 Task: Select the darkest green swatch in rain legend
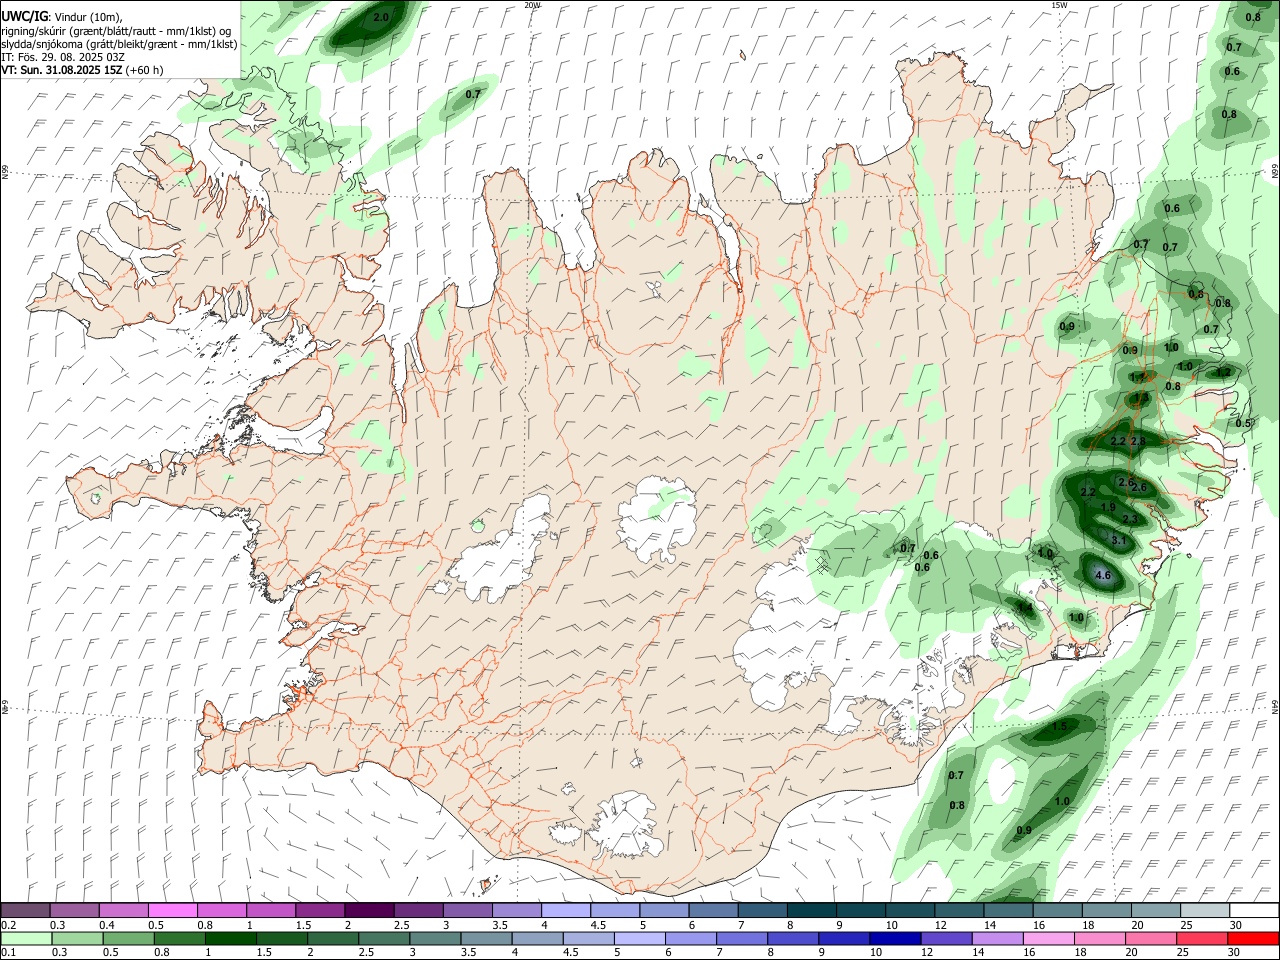pyautogui.click(x=229, y=938)
